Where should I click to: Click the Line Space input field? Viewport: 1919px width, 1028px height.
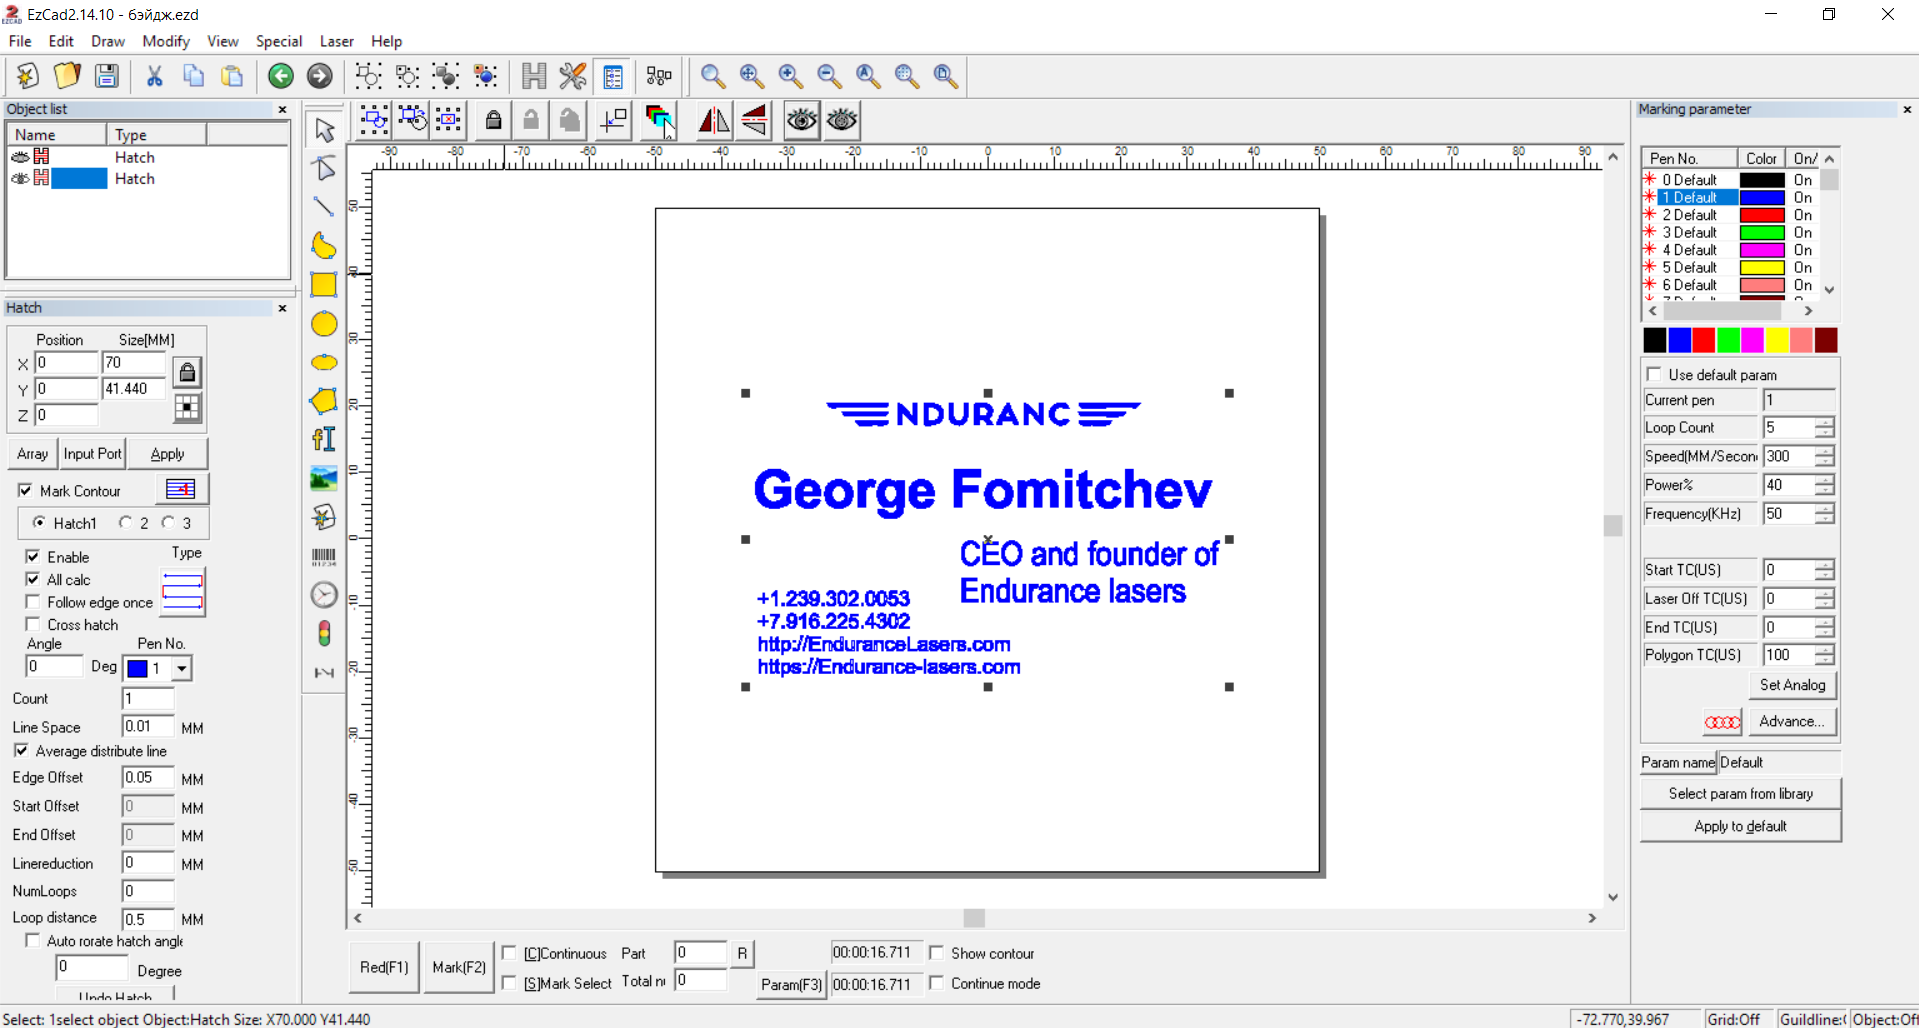pyautogui.click(x=147, y=727)
